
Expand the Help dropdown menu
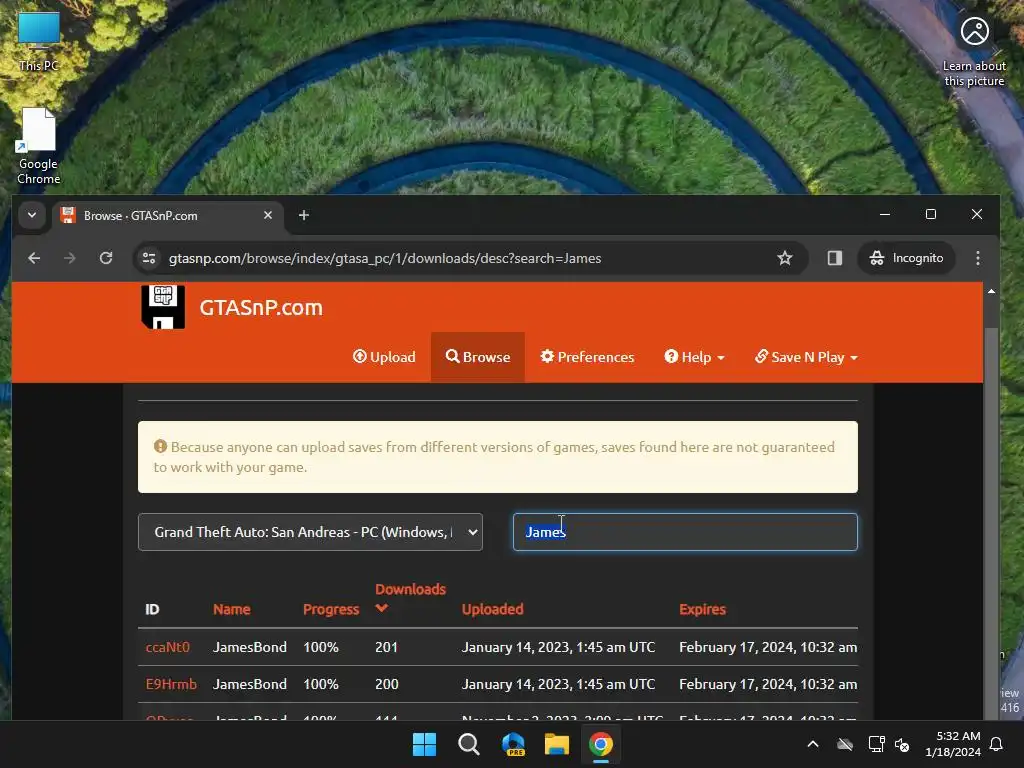(694, 357)
